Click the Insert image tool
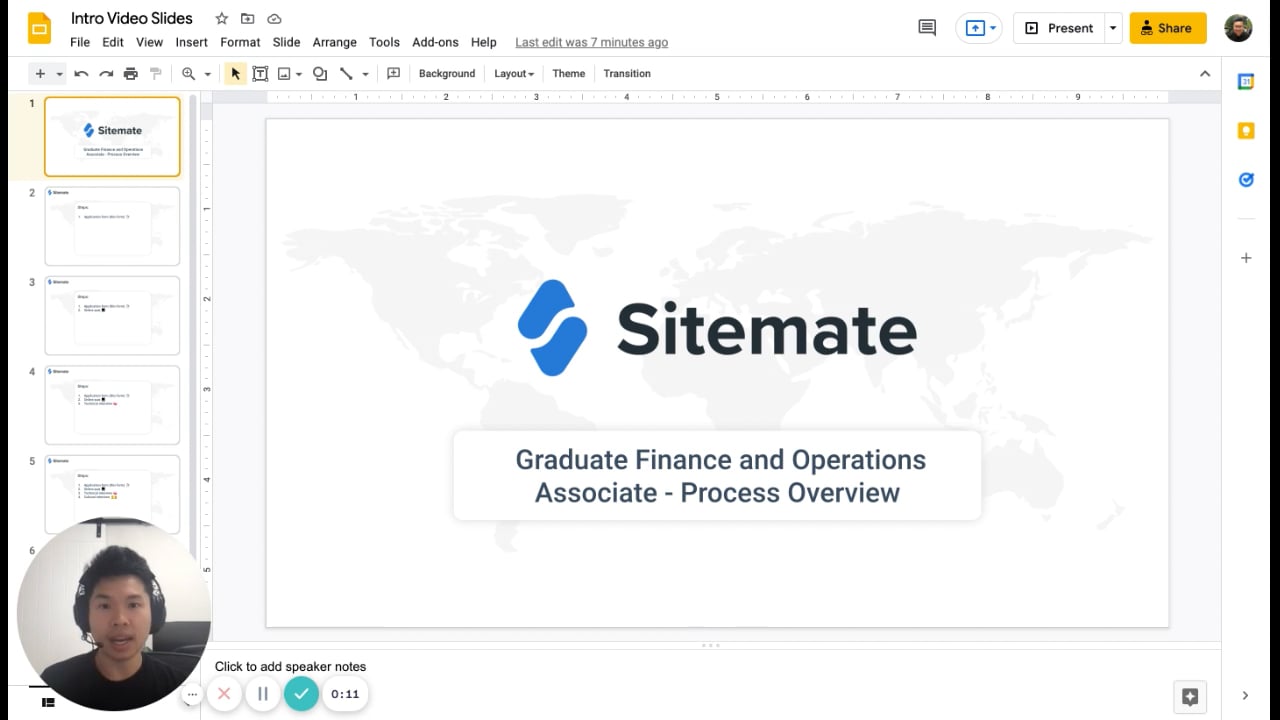This screenshot has width=1280, height=720. 284,74
